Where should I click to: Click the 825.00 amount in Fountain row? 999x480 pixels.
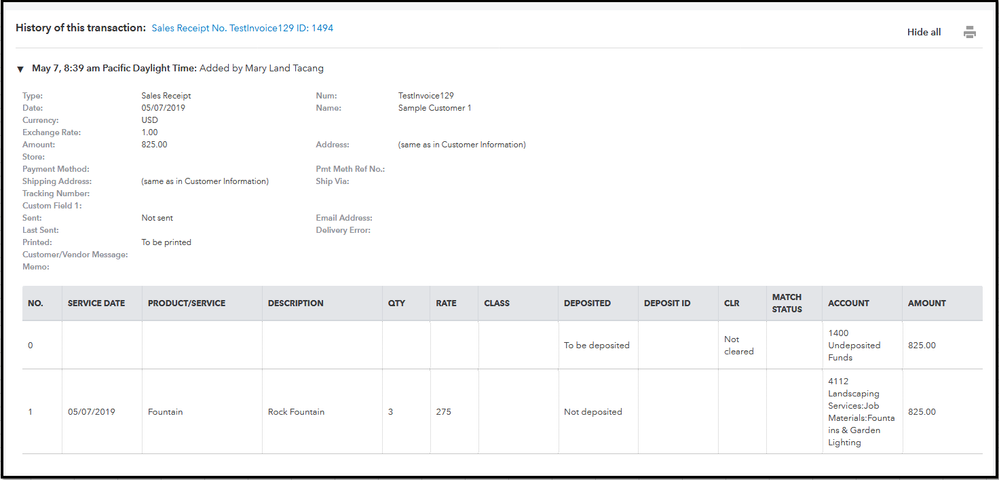point(922,412)
